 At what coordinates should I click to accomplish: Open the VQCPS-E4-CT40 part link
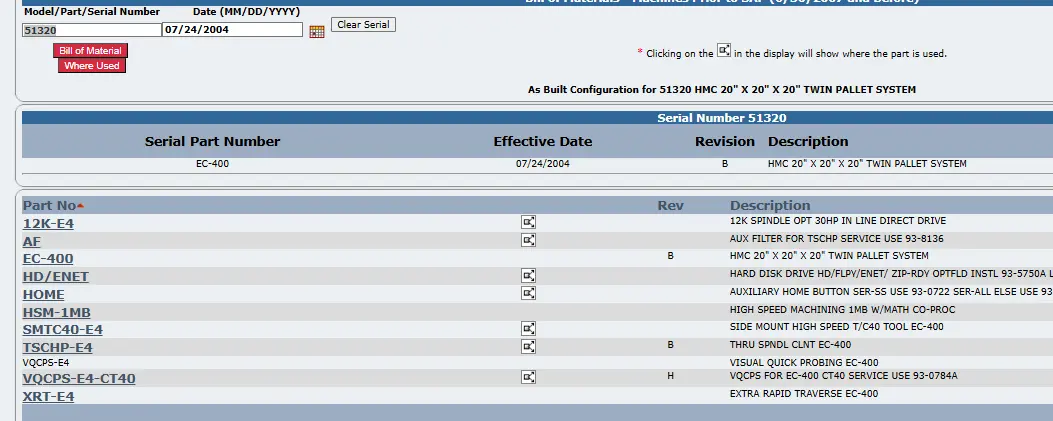click(x=79, y=379)
